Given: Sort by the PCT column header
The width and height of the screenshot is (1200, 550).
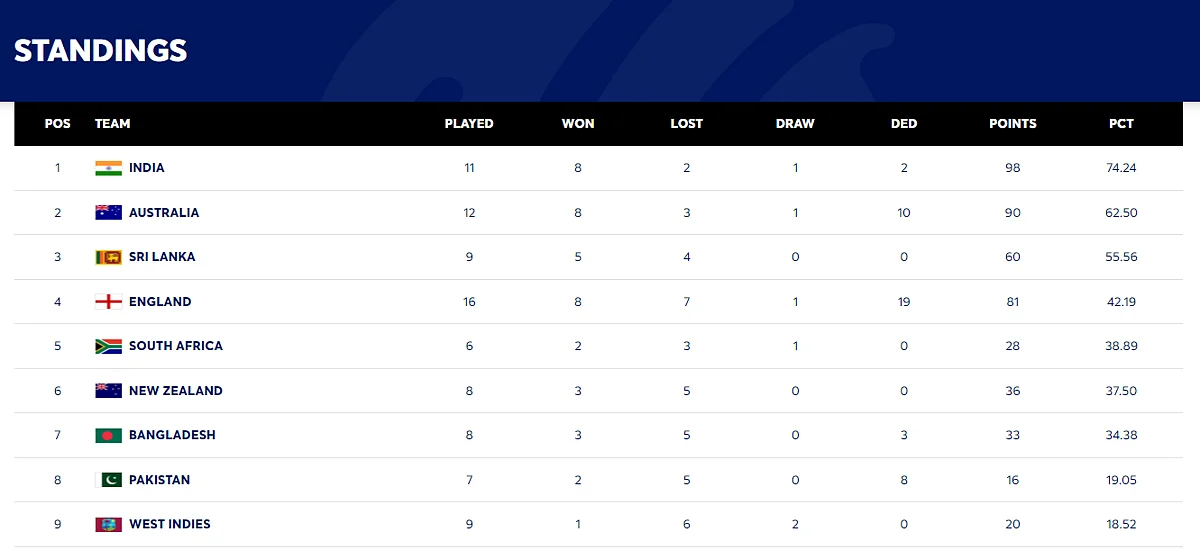Looking at the screenshot, I should [1121, 124].
